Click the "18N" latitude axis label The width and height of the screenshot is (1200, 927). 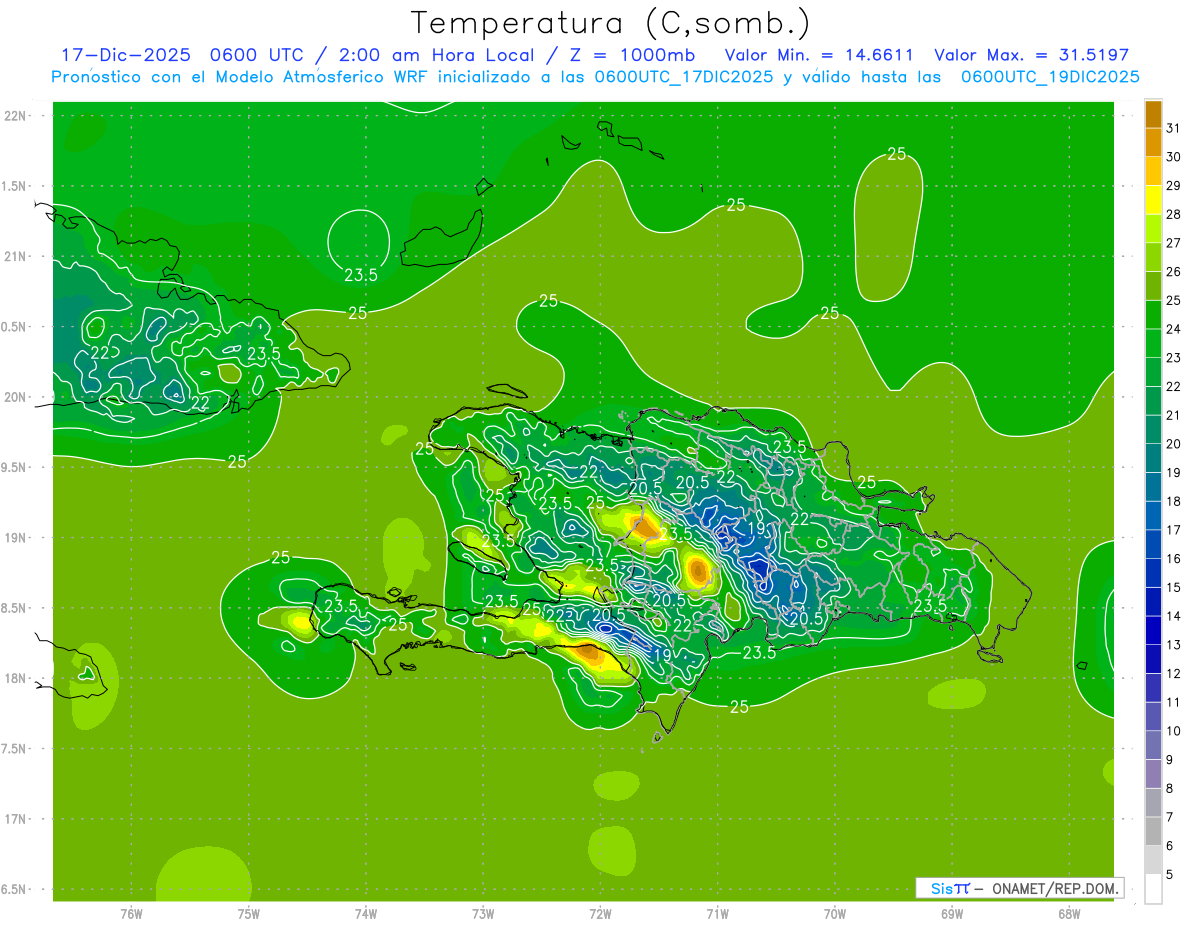[16, 678]
